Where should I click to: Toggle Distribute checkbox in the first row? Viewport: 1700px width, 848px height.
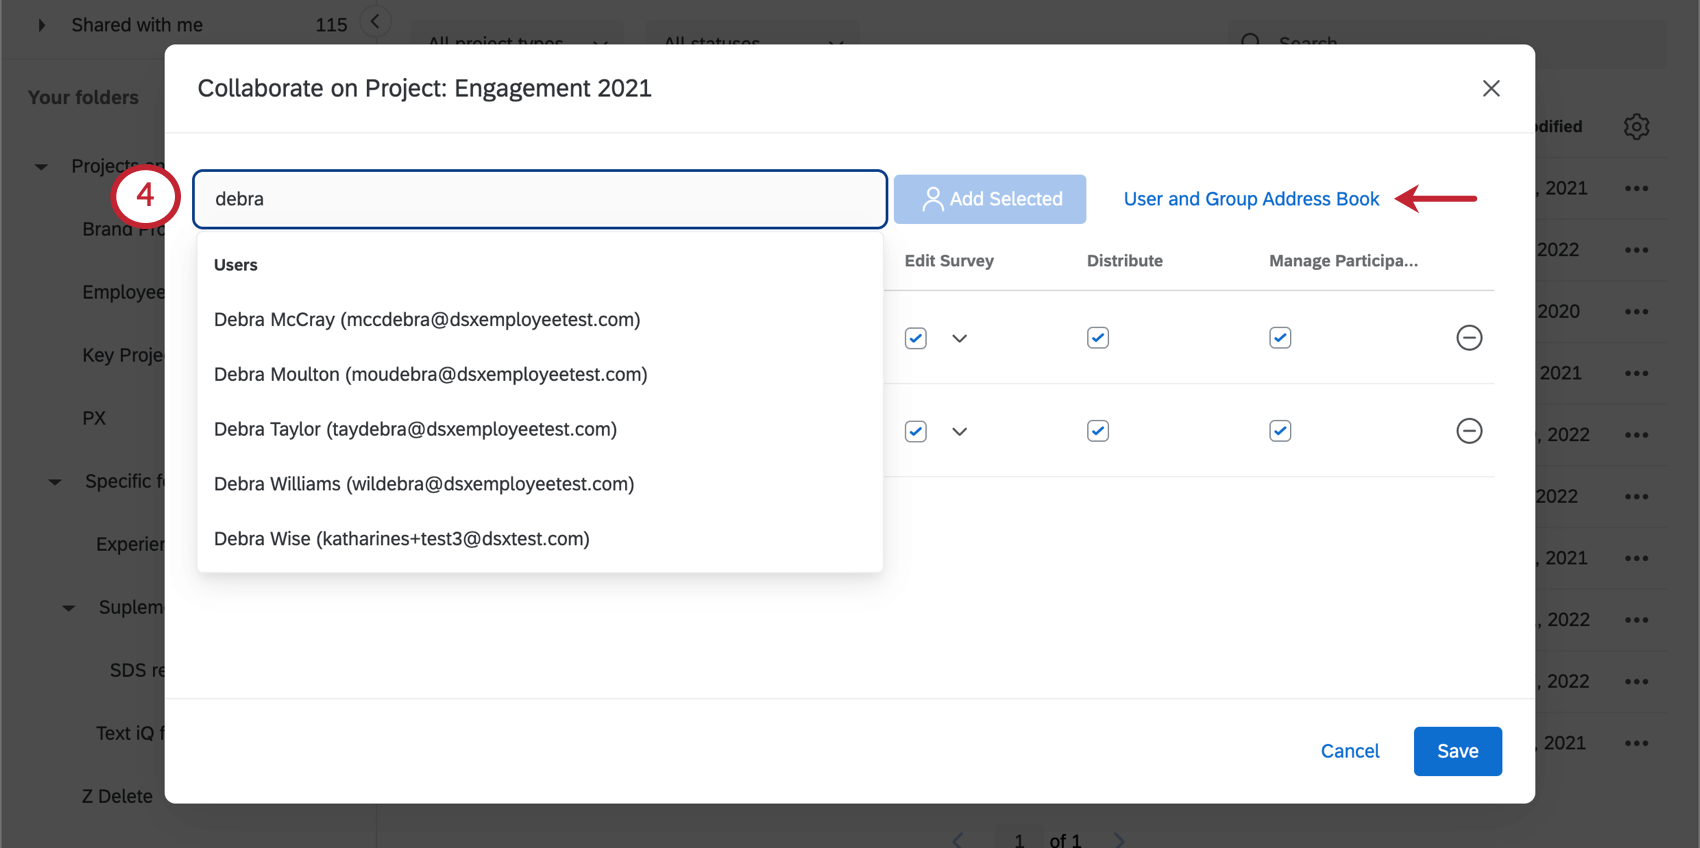point(1098,338)
